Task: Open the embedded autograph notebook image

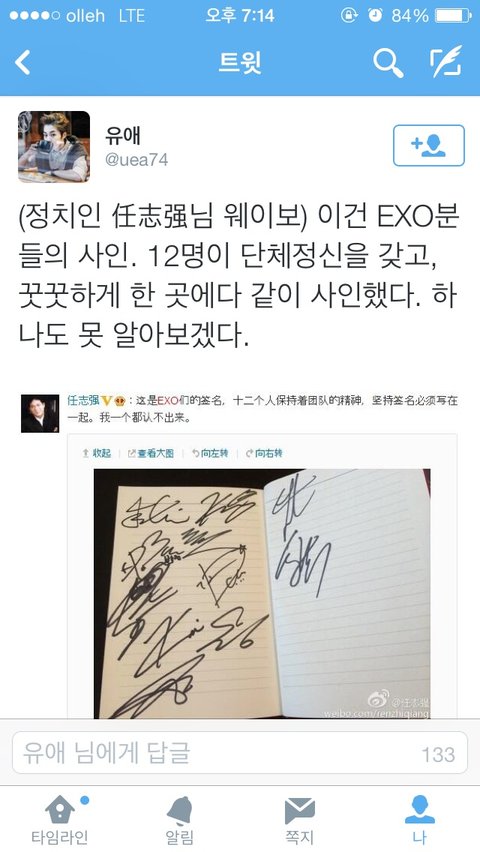Action: tap(262, 593)
